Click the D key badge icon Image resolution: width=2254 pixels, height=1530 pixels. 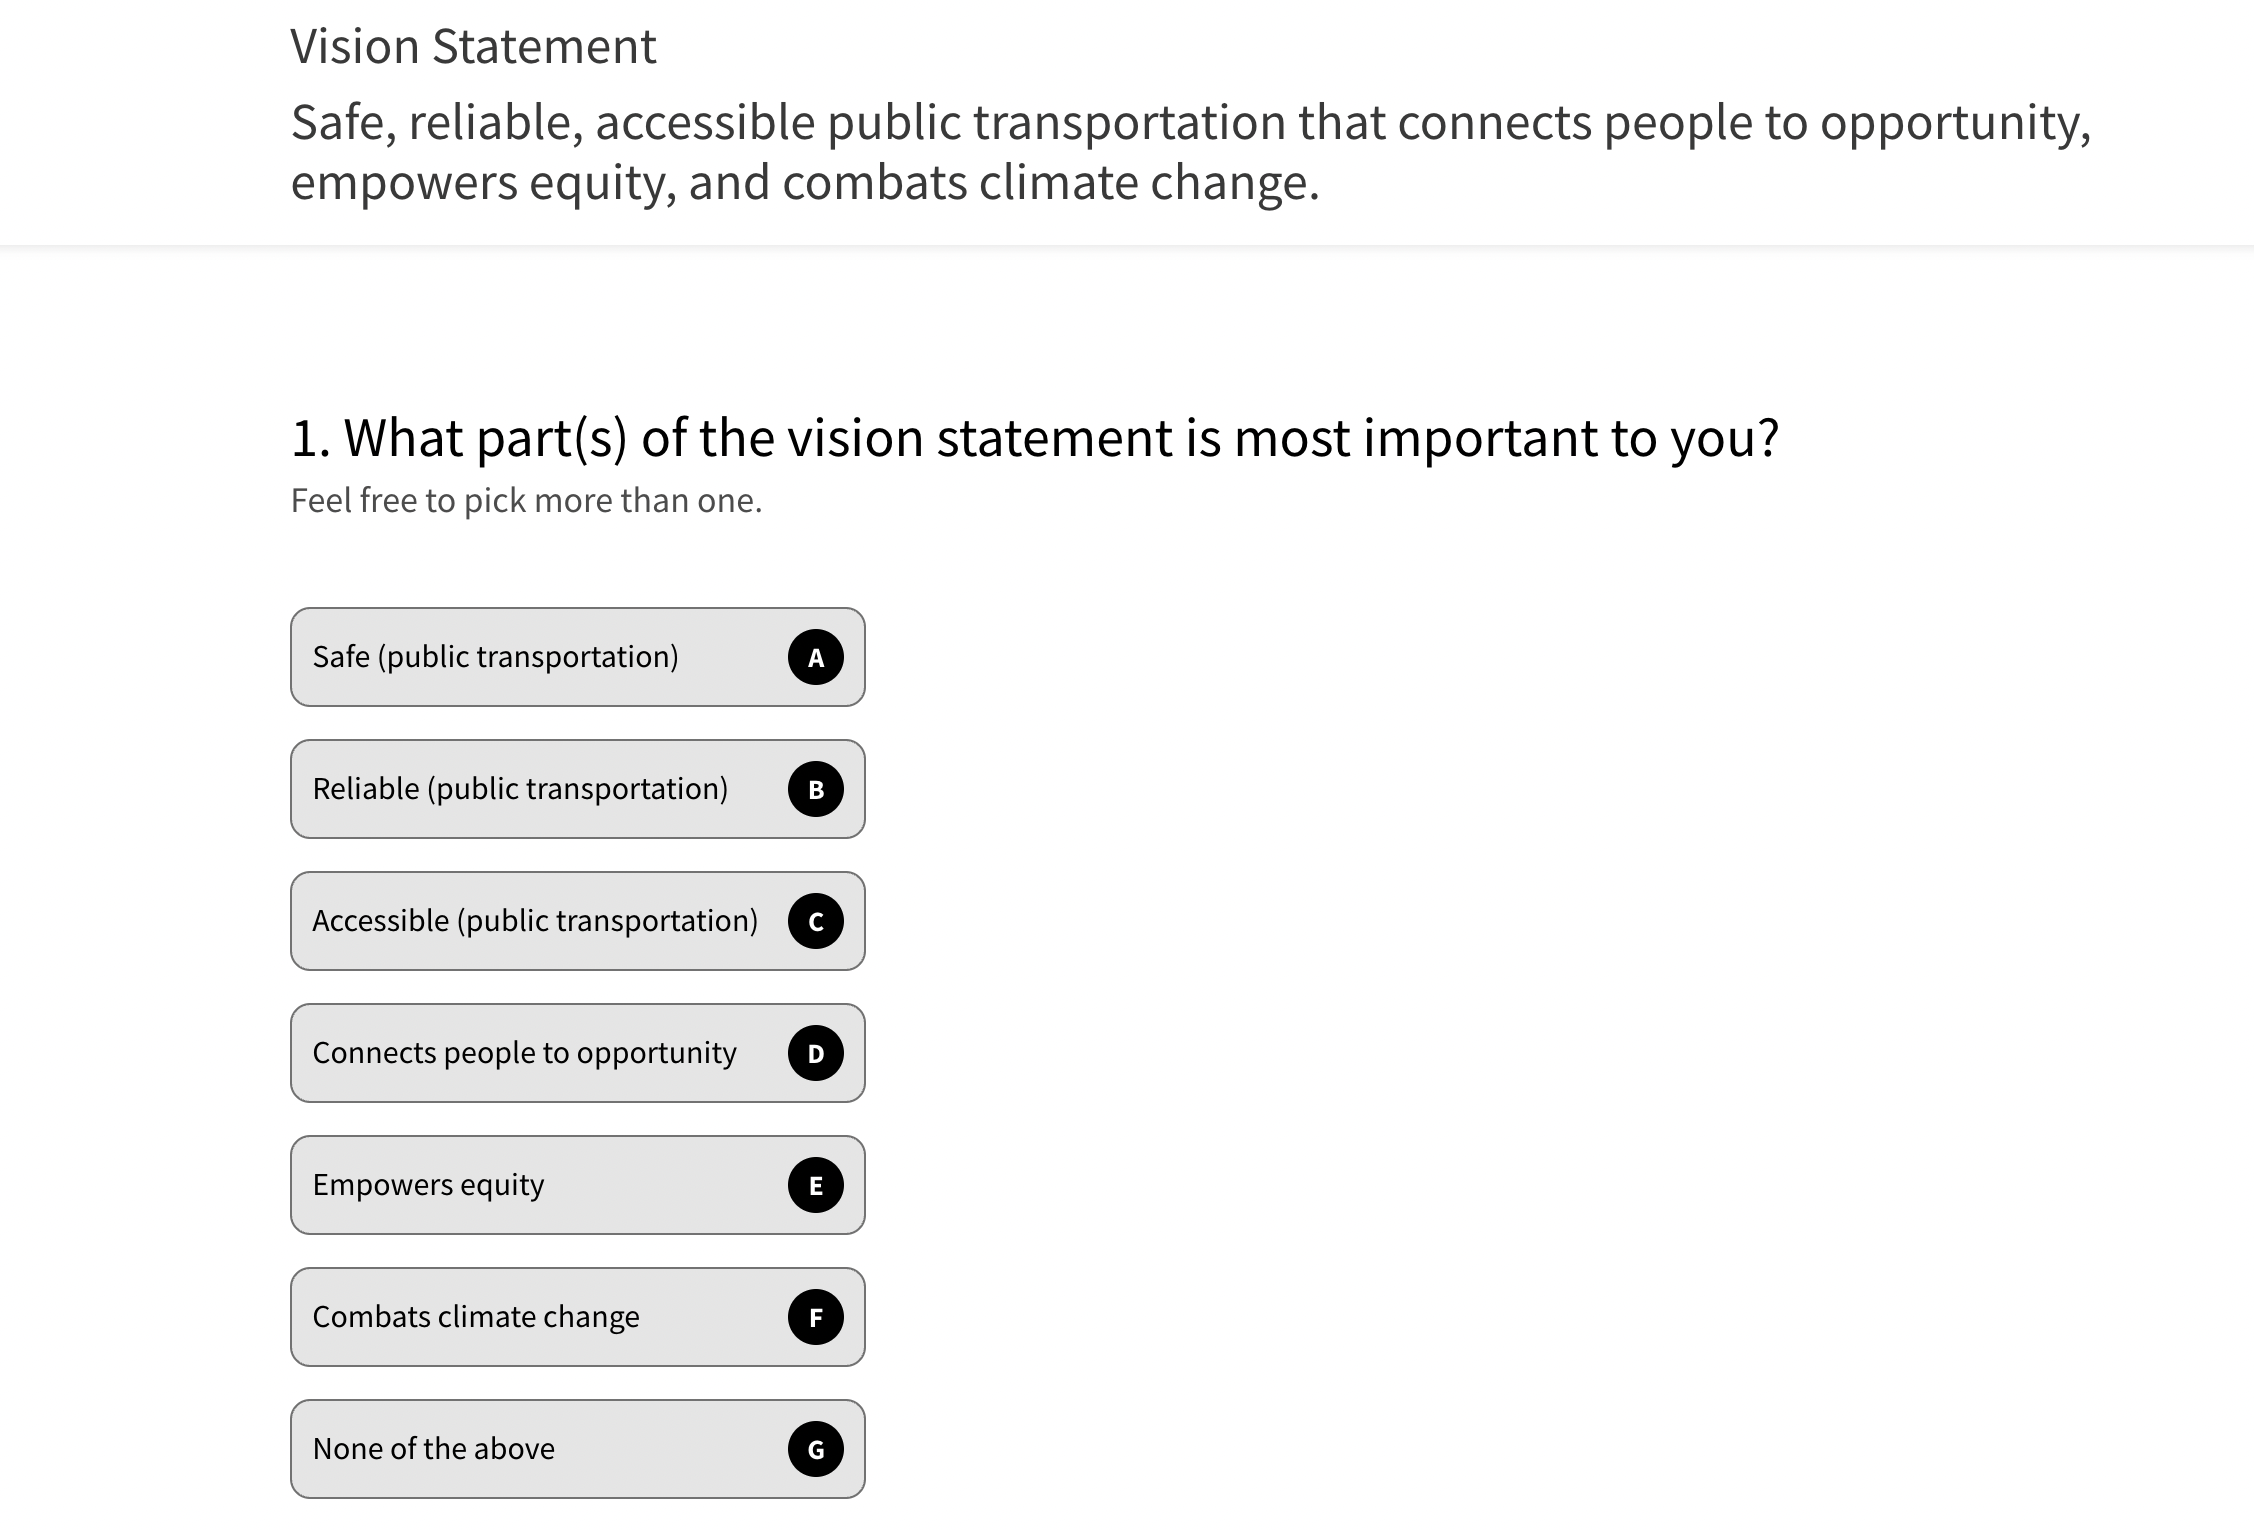[816, 1053]
